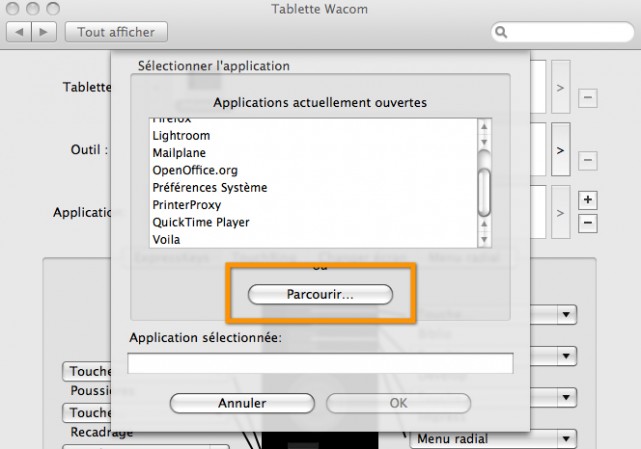
Task: Click Tout afficher in toolbar
Action: 116,32
